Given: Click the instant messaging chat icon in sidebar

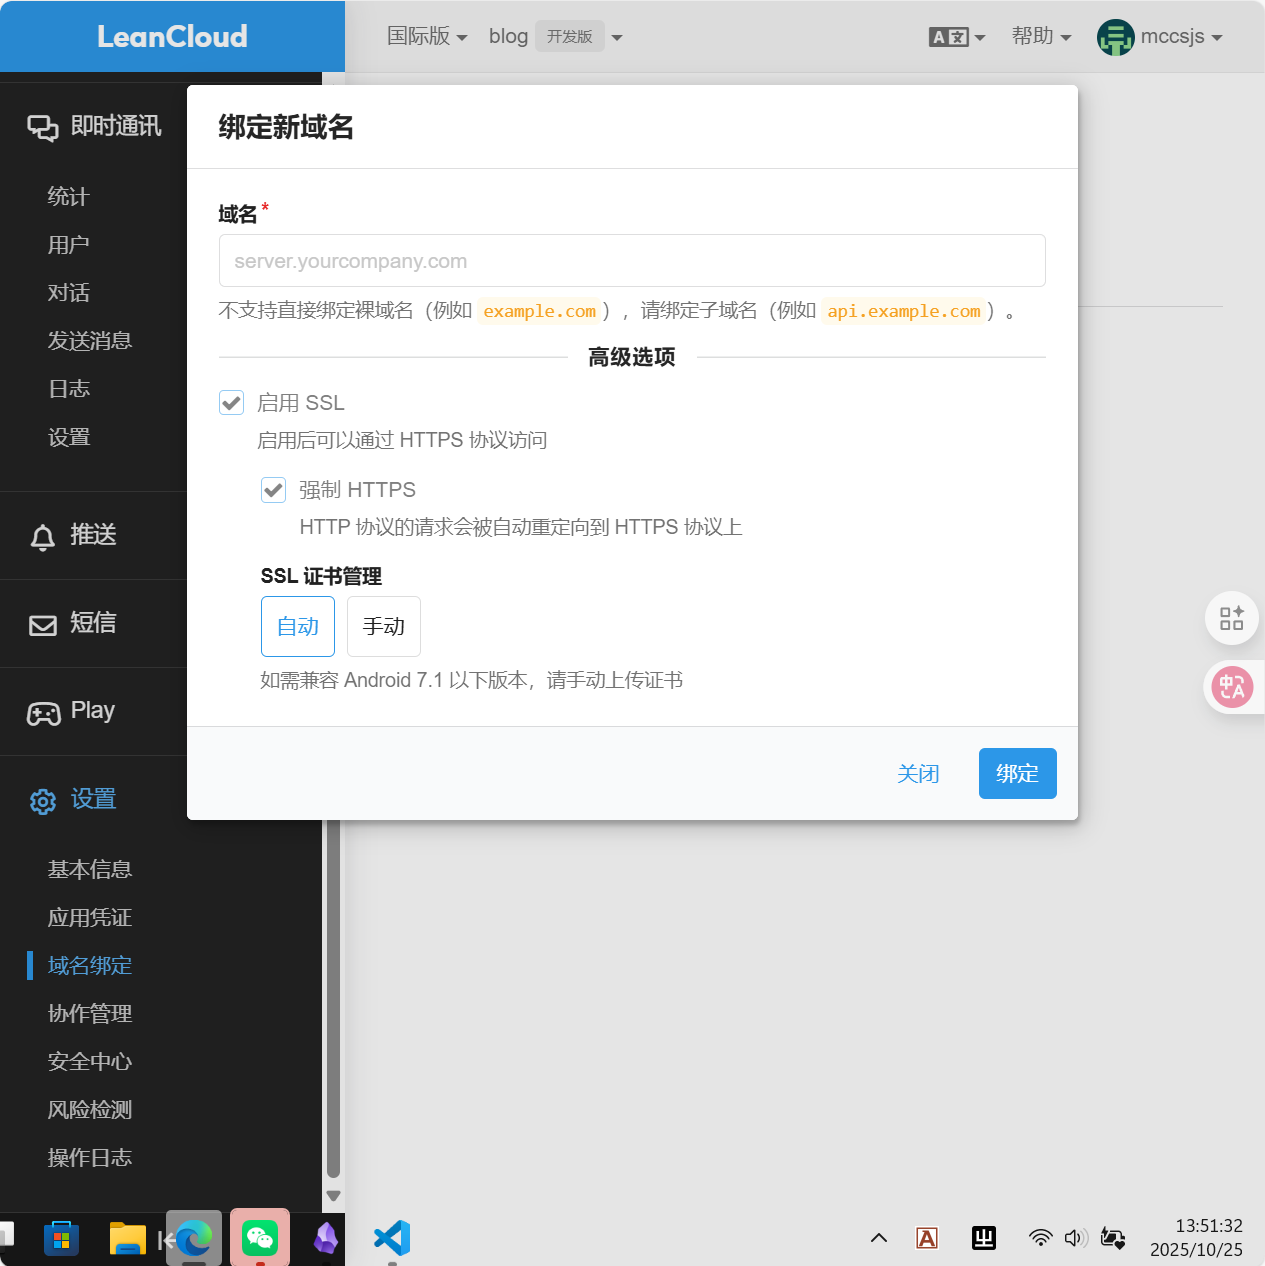Looking at the screenshot, I should pyautogui.click(x=42, y=127).
